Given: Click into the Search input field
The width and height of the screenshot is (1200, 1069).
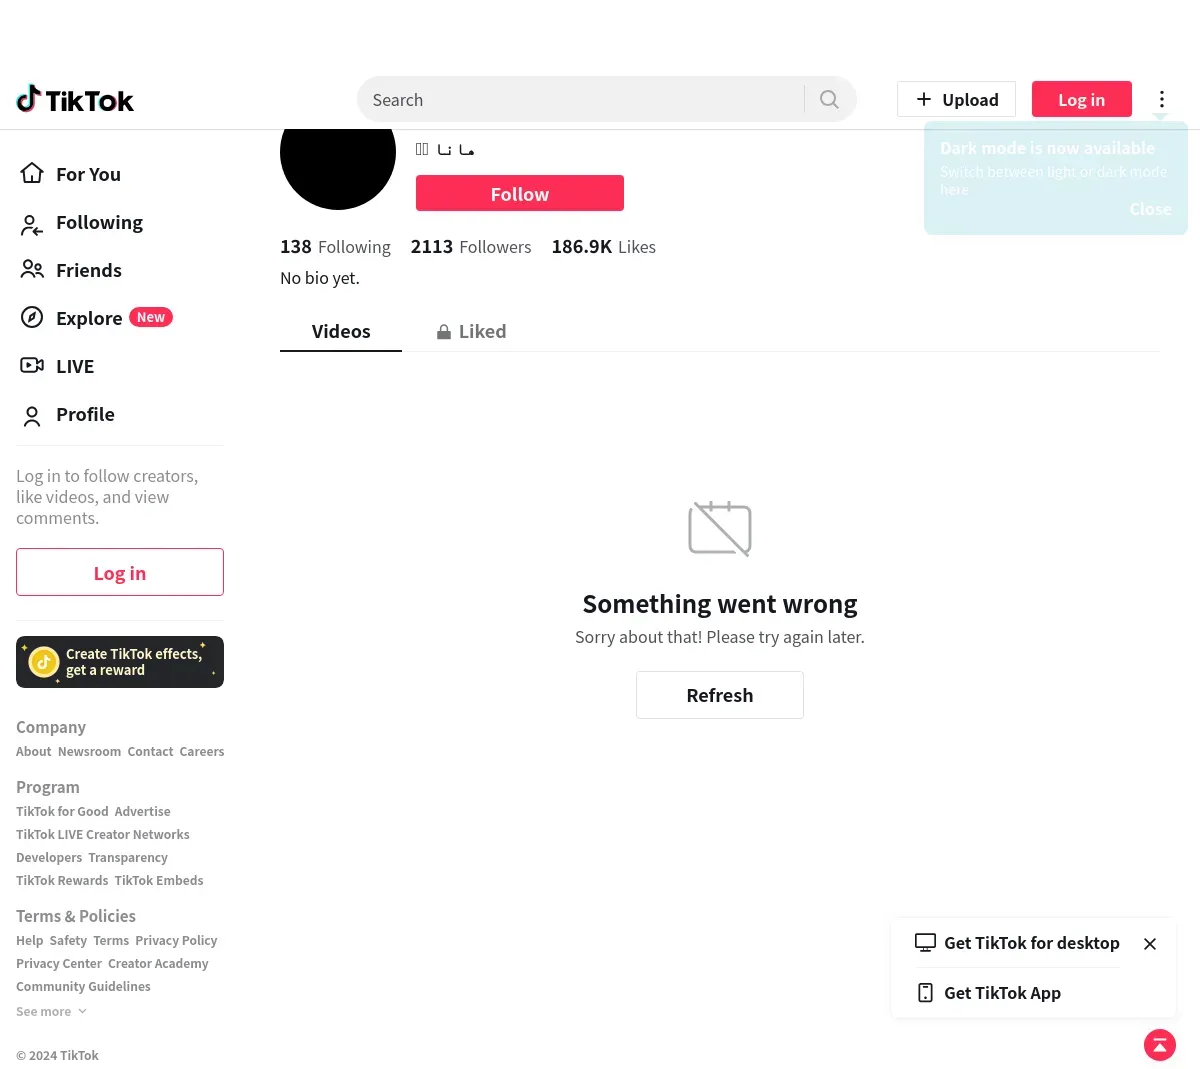Looking at the screenshot, I should tap(585, 99).
